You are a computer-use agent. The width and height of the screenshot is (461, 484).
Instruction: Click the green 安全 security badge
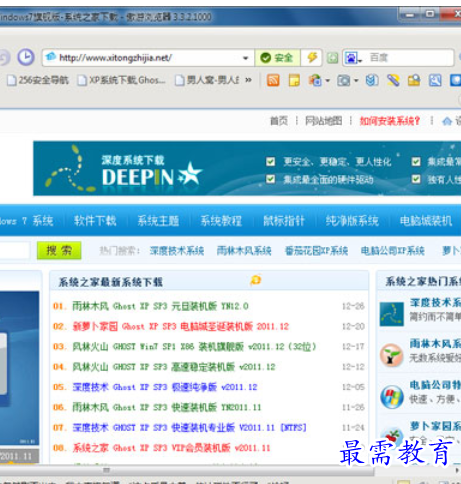coord(277,58)
